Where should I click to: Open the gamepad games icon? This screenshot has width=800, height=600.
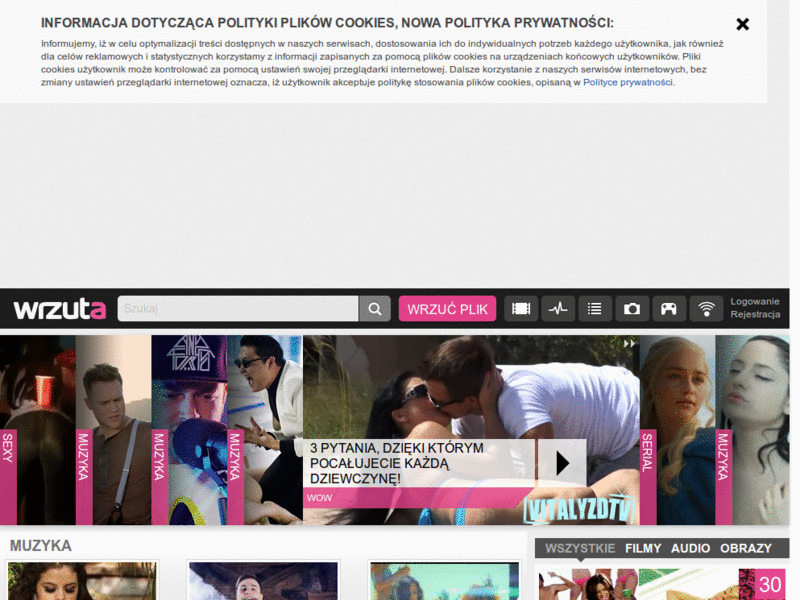(669, 309)
